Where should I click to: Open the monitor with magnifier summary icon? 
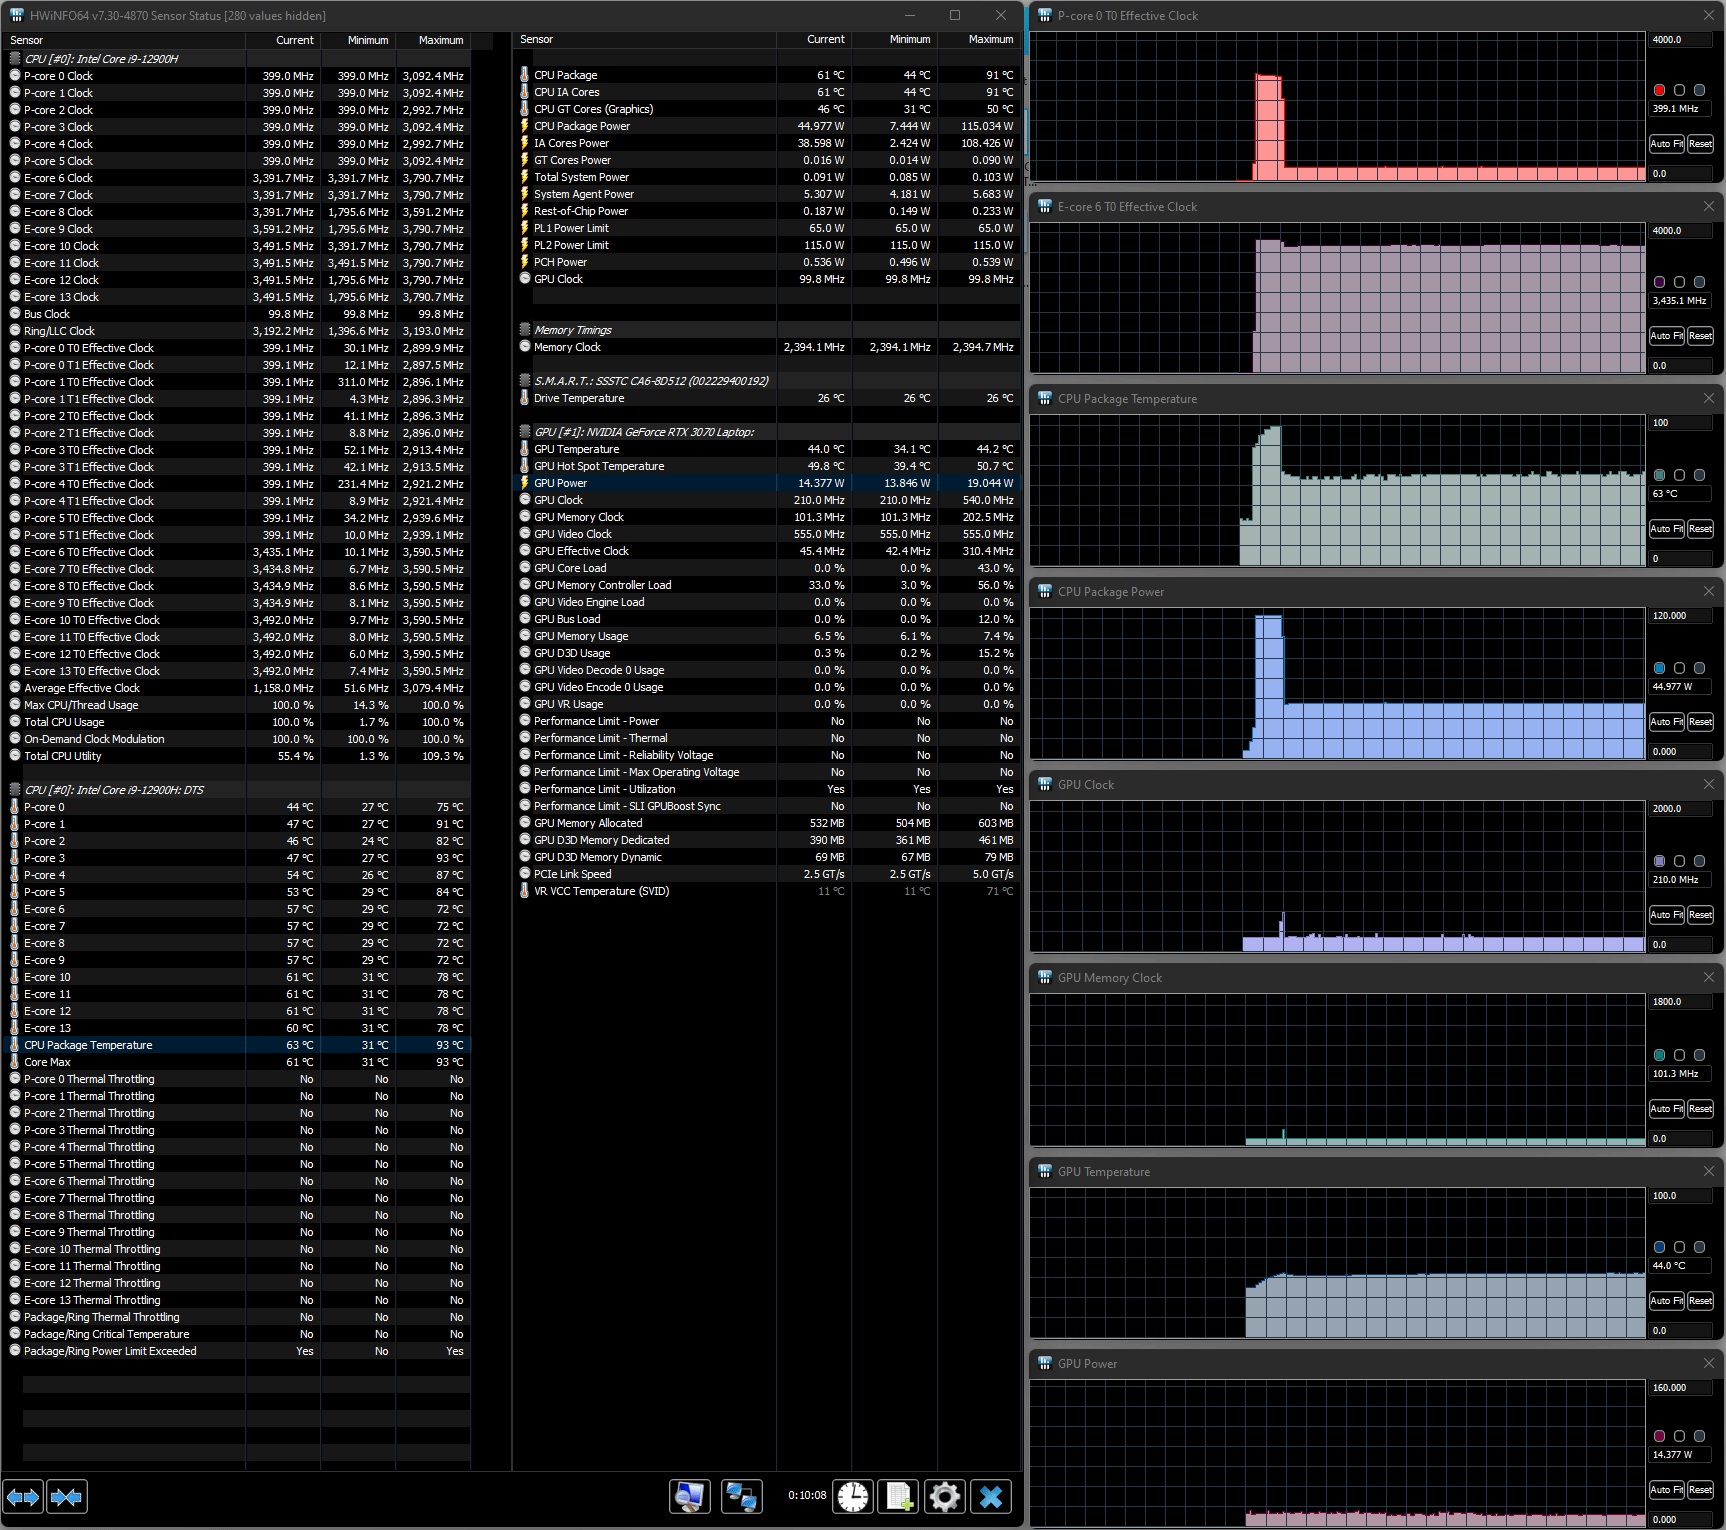(x=690, y=1497)
